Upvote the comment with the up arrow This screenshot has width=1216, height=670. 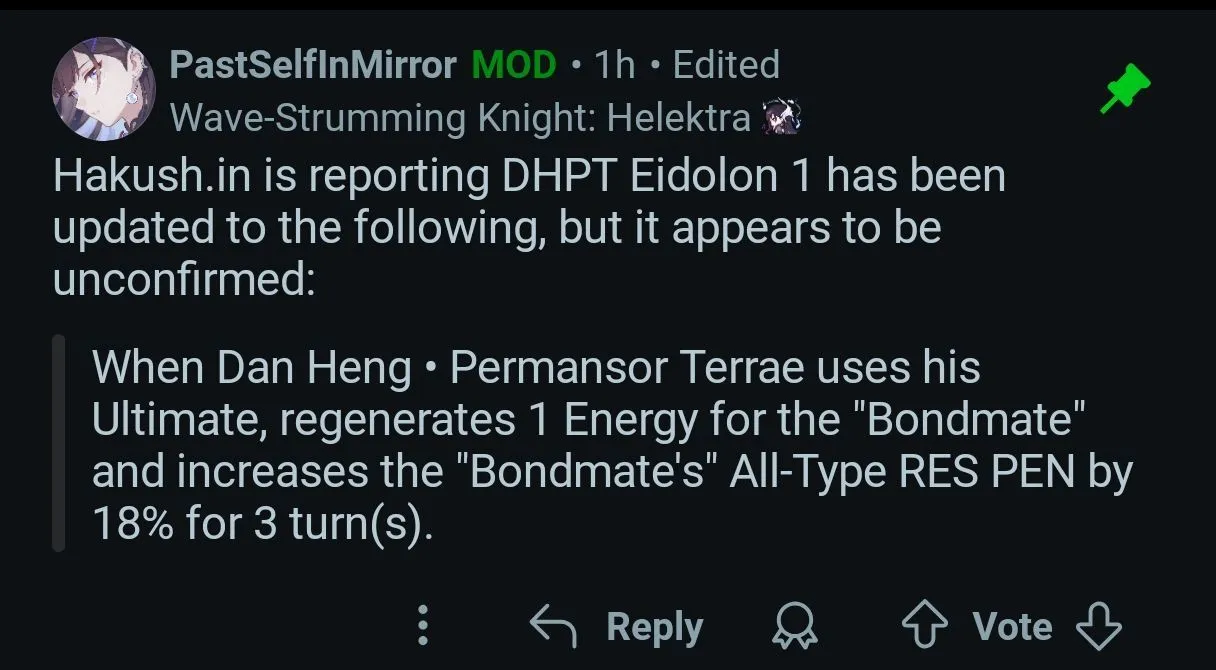tap(925, 626)
